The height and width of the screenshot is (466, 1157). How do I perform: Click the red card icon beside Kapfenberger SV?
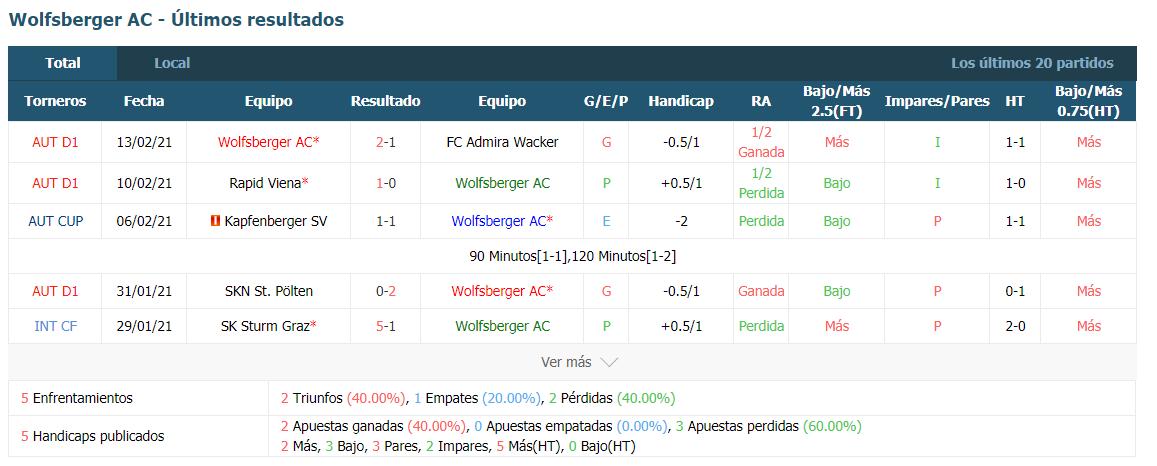[215, 221]
